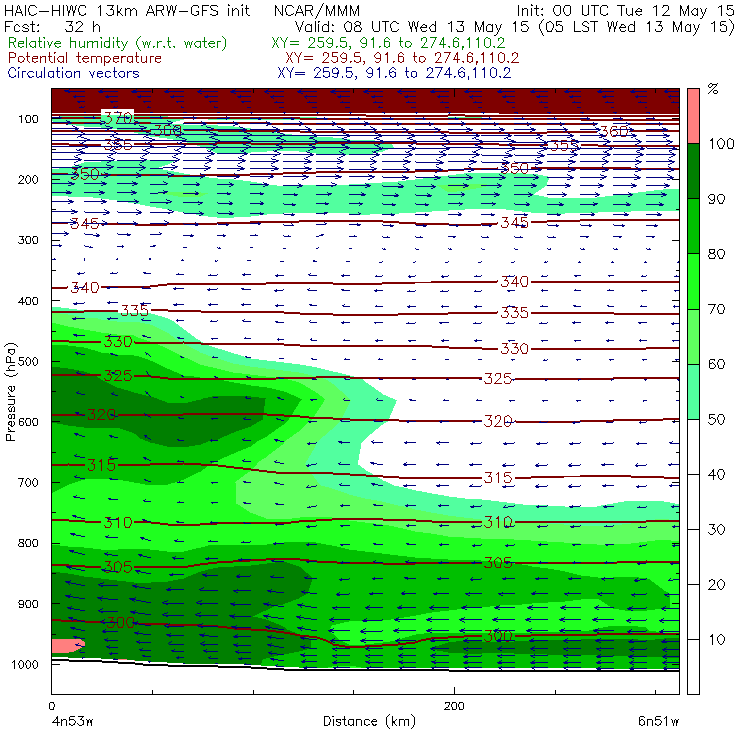The image size is (740, 740).
Task: Click the red XY coordinates line
Action: tap(402, 58)
